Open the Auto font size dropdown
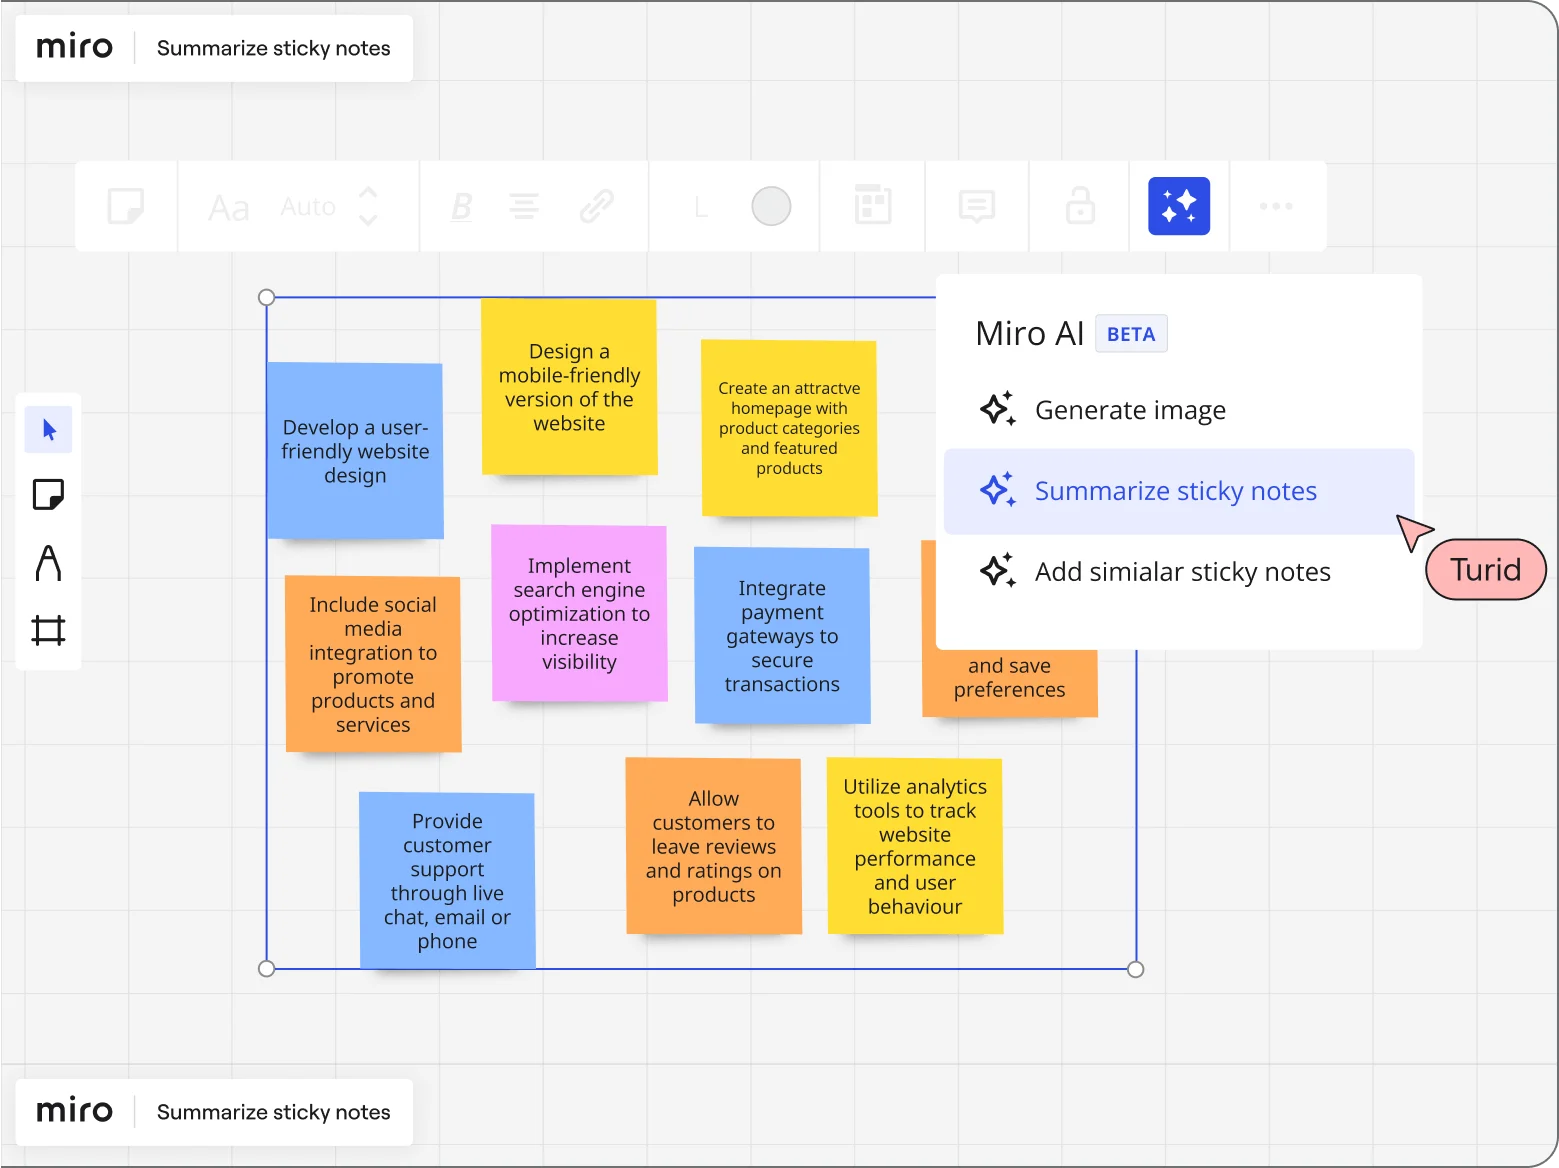Viewport: 1559px width, 1168px height. (x=308, y=207)
